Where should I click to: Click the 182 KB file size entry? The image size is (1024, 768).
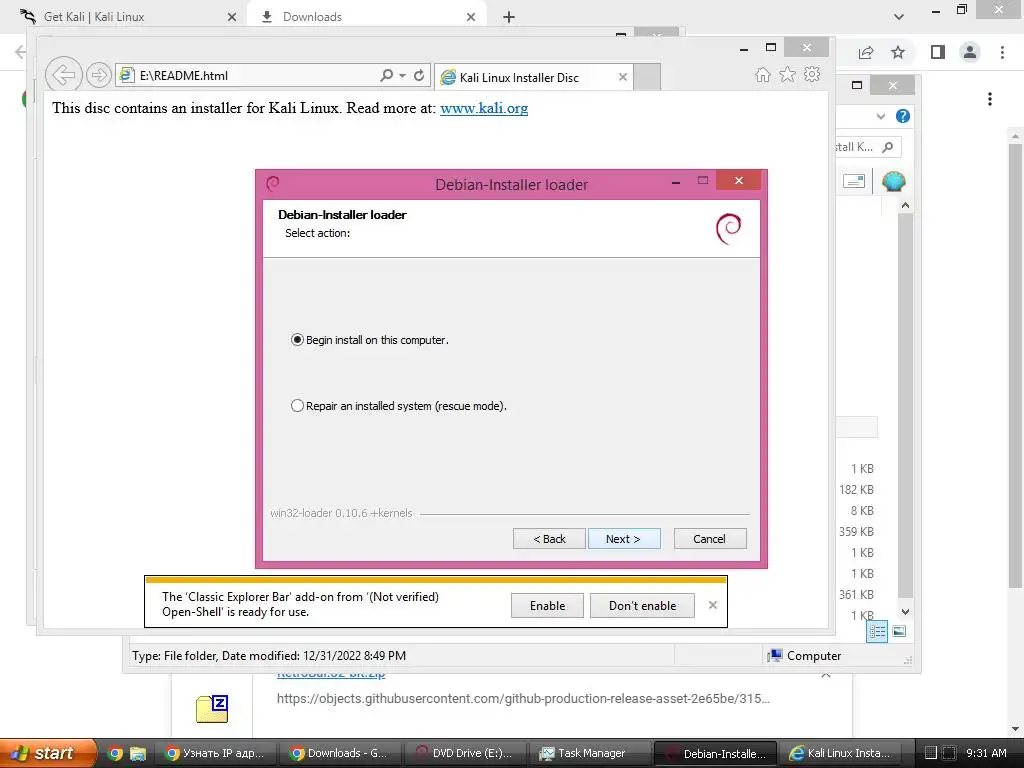(856, 489)
